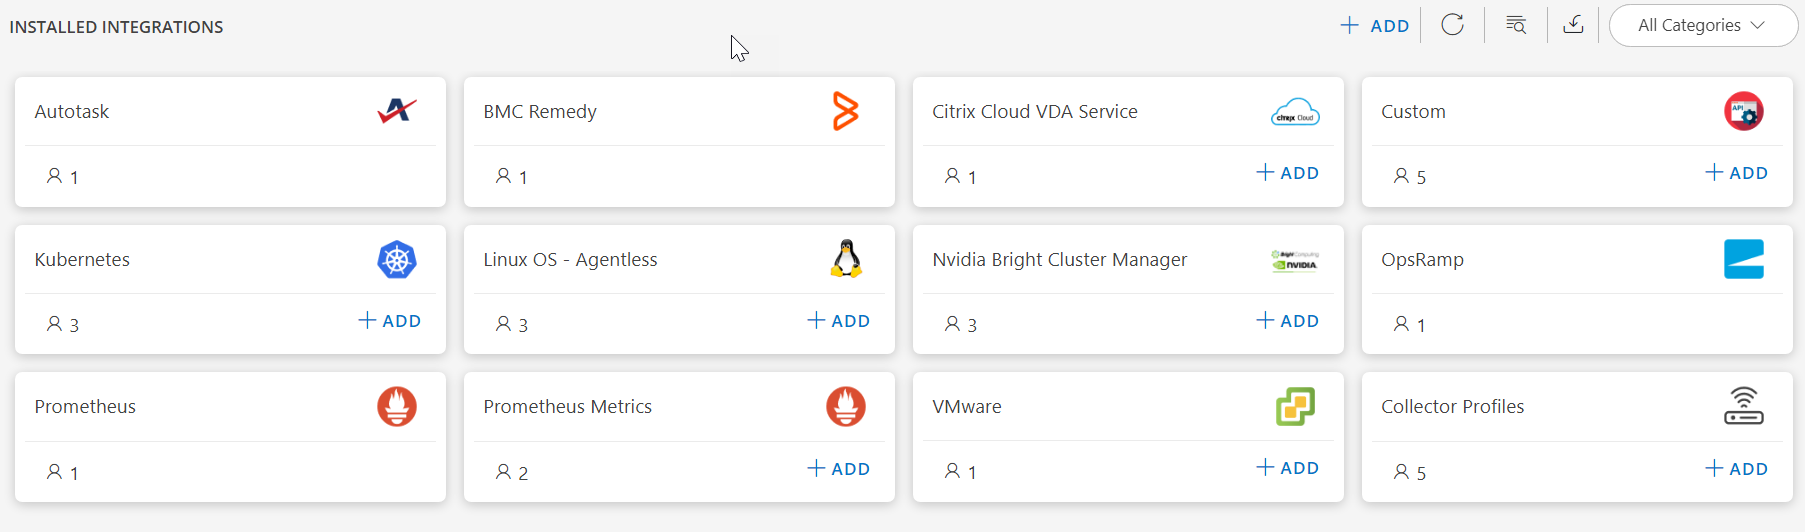This screenshot has height=532, width=1805.
Task: Click the user count icon on Custom card
Action: point(1401,176)
